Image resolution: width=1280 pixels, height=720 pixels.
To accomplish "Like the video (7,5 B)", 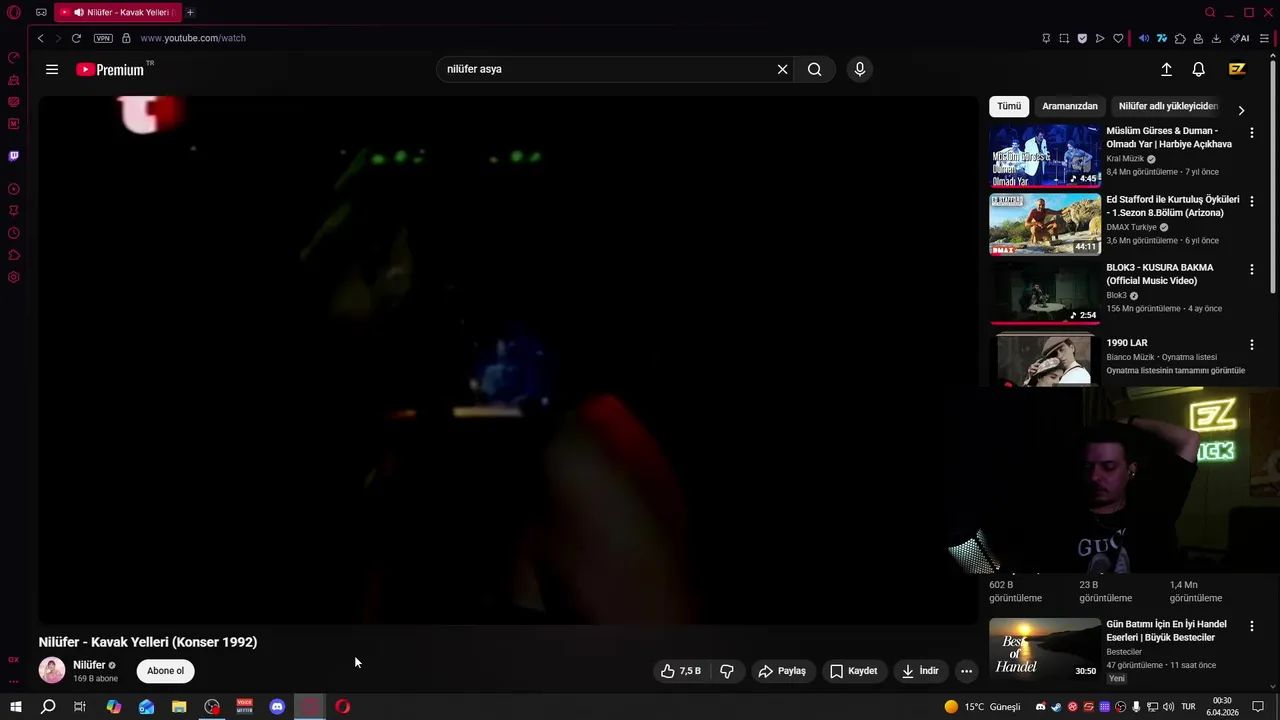I will [x=680, y=671].
